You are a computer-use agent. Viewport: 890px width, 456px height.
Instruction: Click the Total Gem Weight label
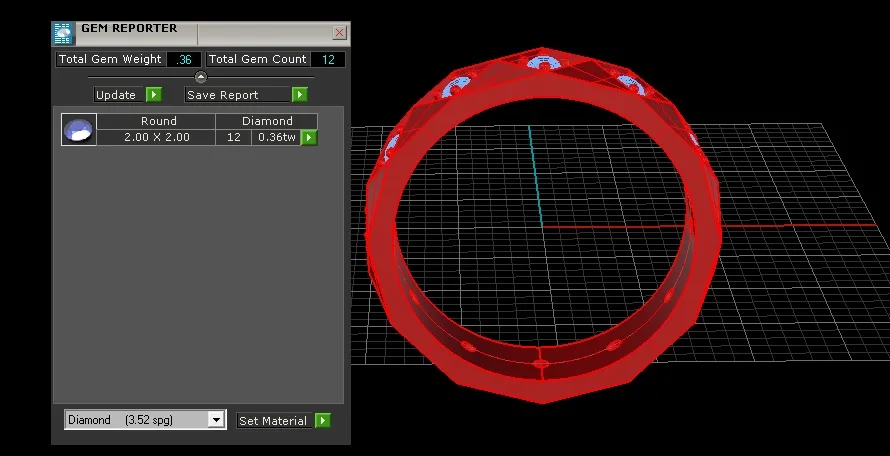point(110,59)
